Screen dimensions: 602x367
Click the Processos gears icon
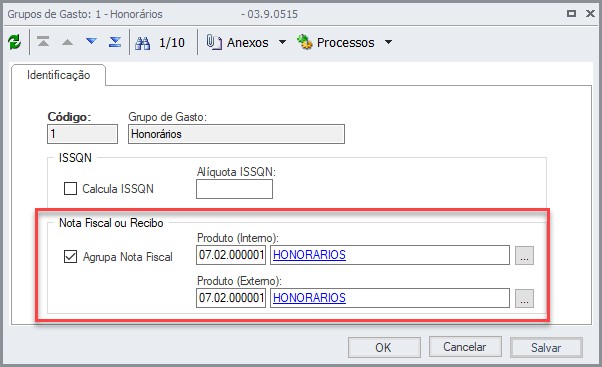point(305,42)
